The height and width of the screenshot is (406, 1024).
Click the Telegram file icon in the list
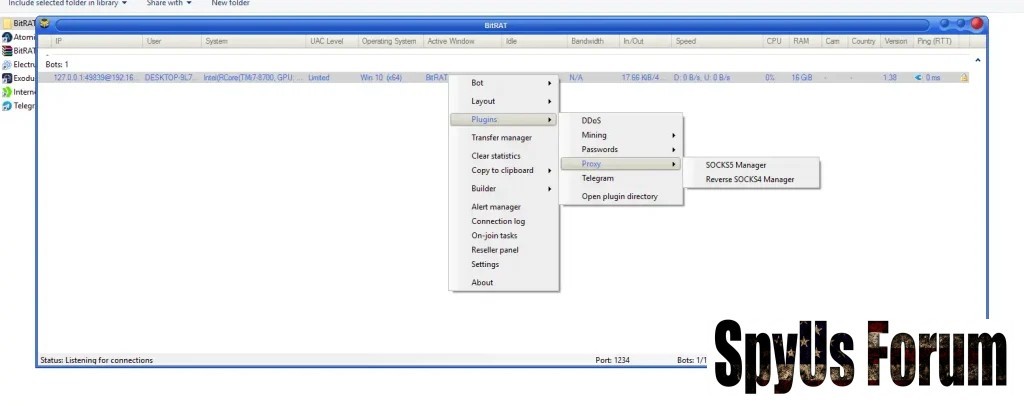tap(7, 105)
